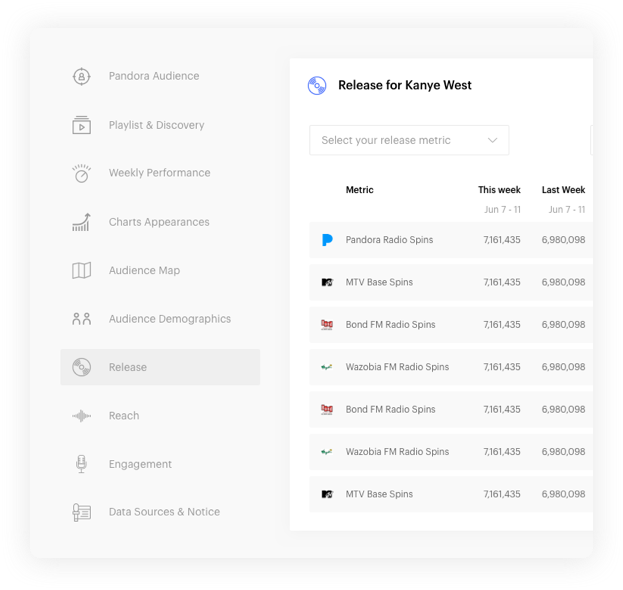This screenshot has width=623, height=590.
Task: Click the Playlist & Discovery play icon
Action: (81, 125)
